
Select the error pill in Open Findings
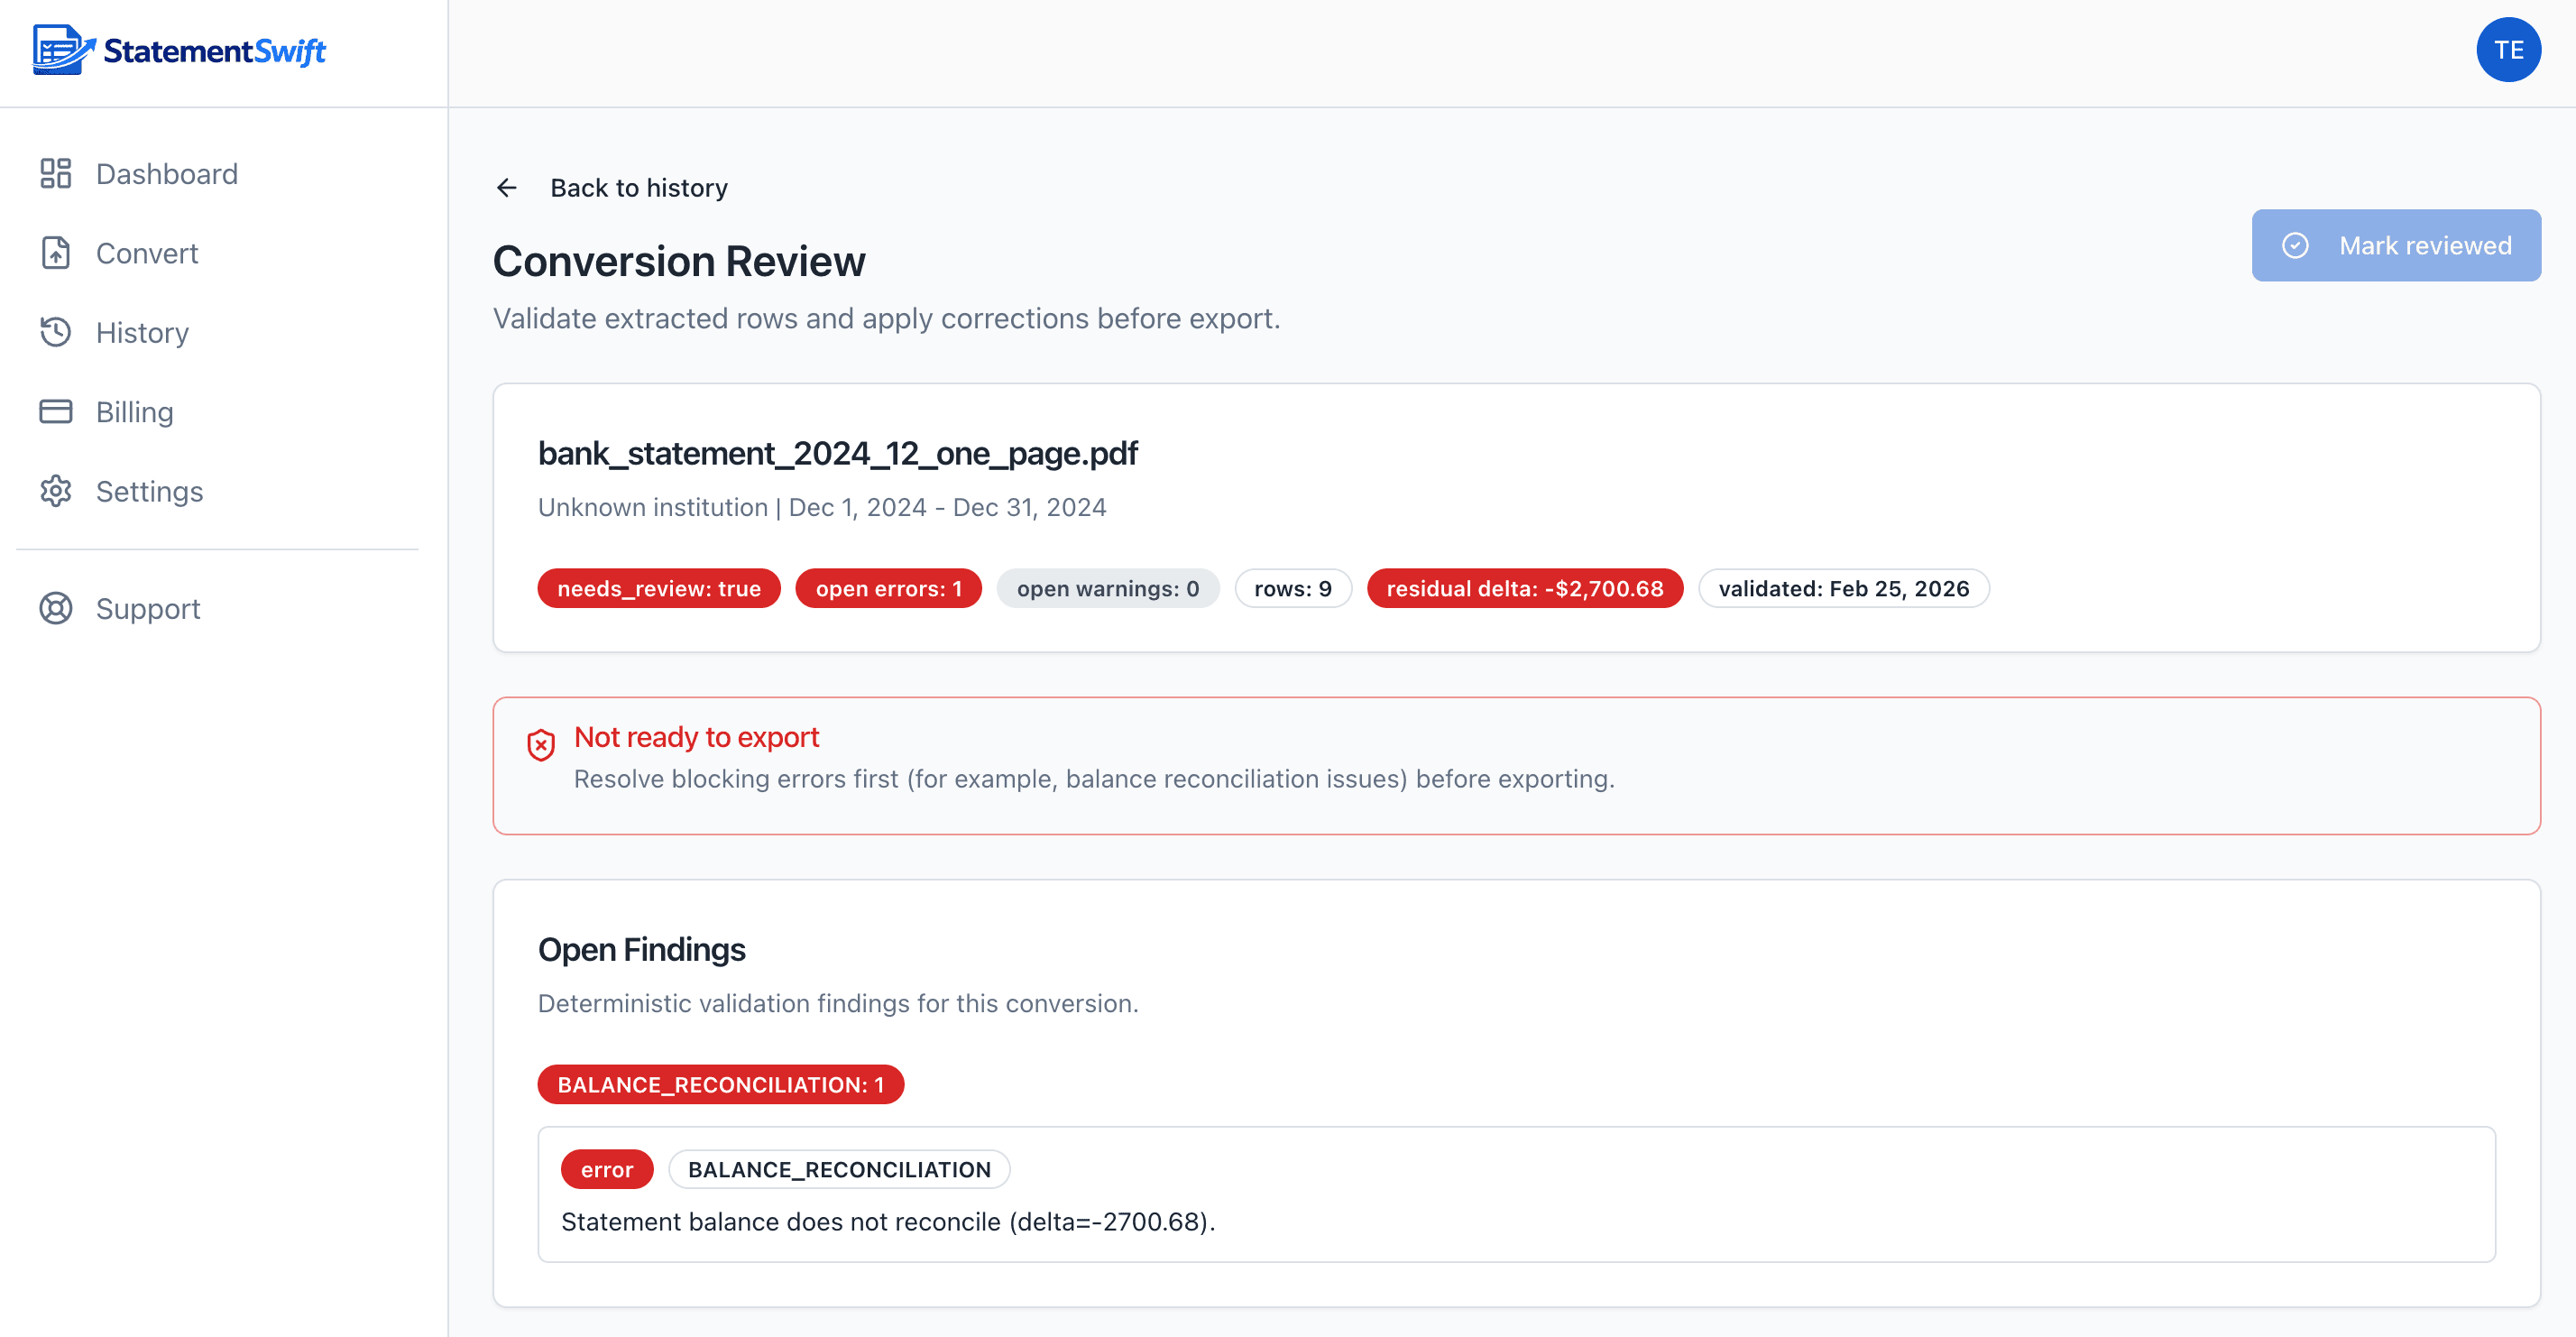[606, 1169]
